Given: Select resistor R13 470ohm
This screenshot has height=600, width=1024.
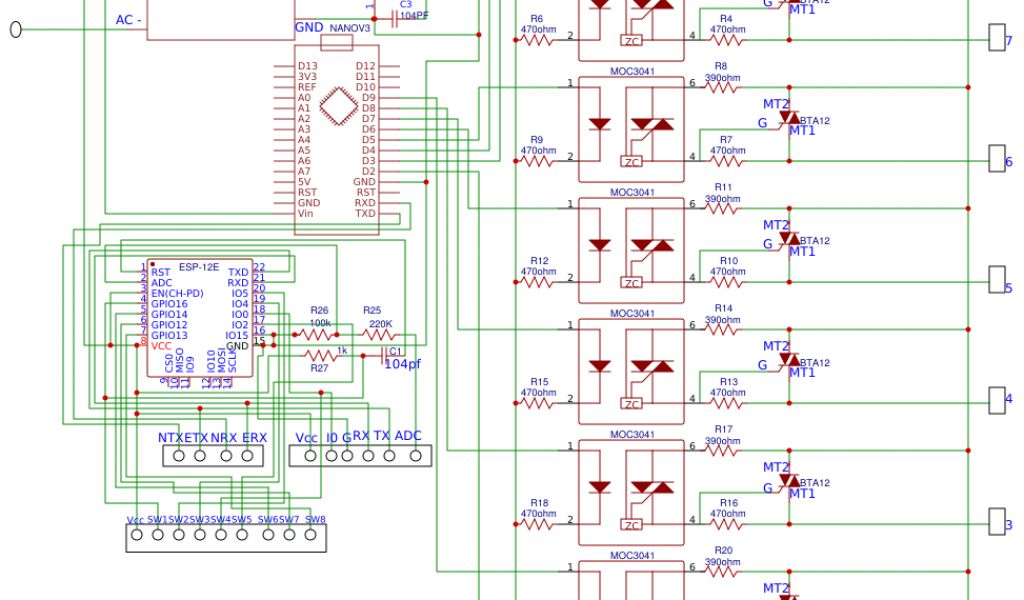Looking at the screenshot, I should point(727,402).
